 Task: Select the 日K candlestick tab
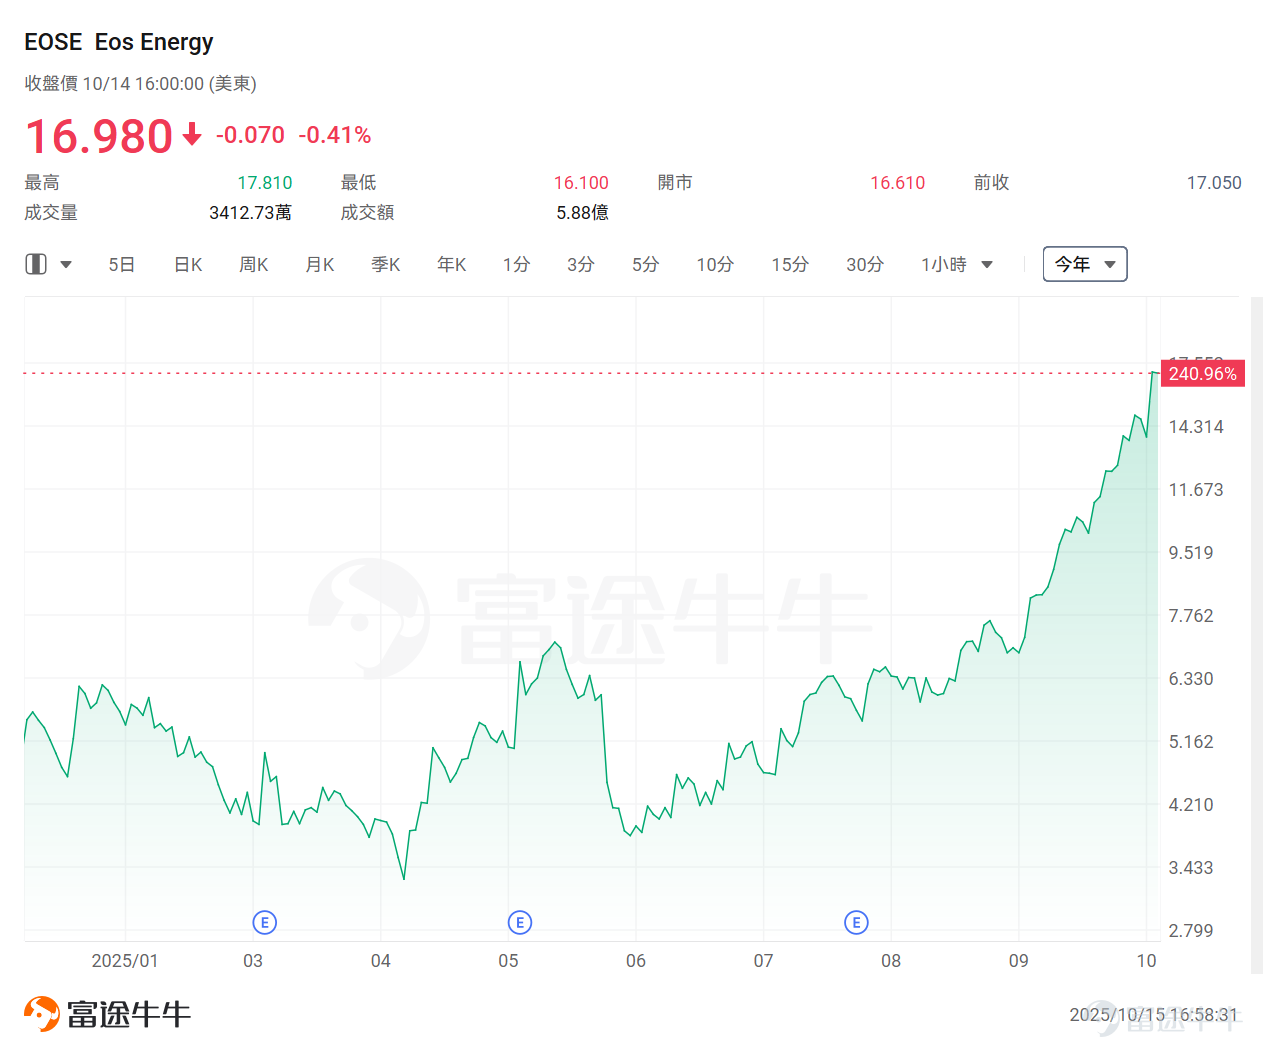point(188,265)
